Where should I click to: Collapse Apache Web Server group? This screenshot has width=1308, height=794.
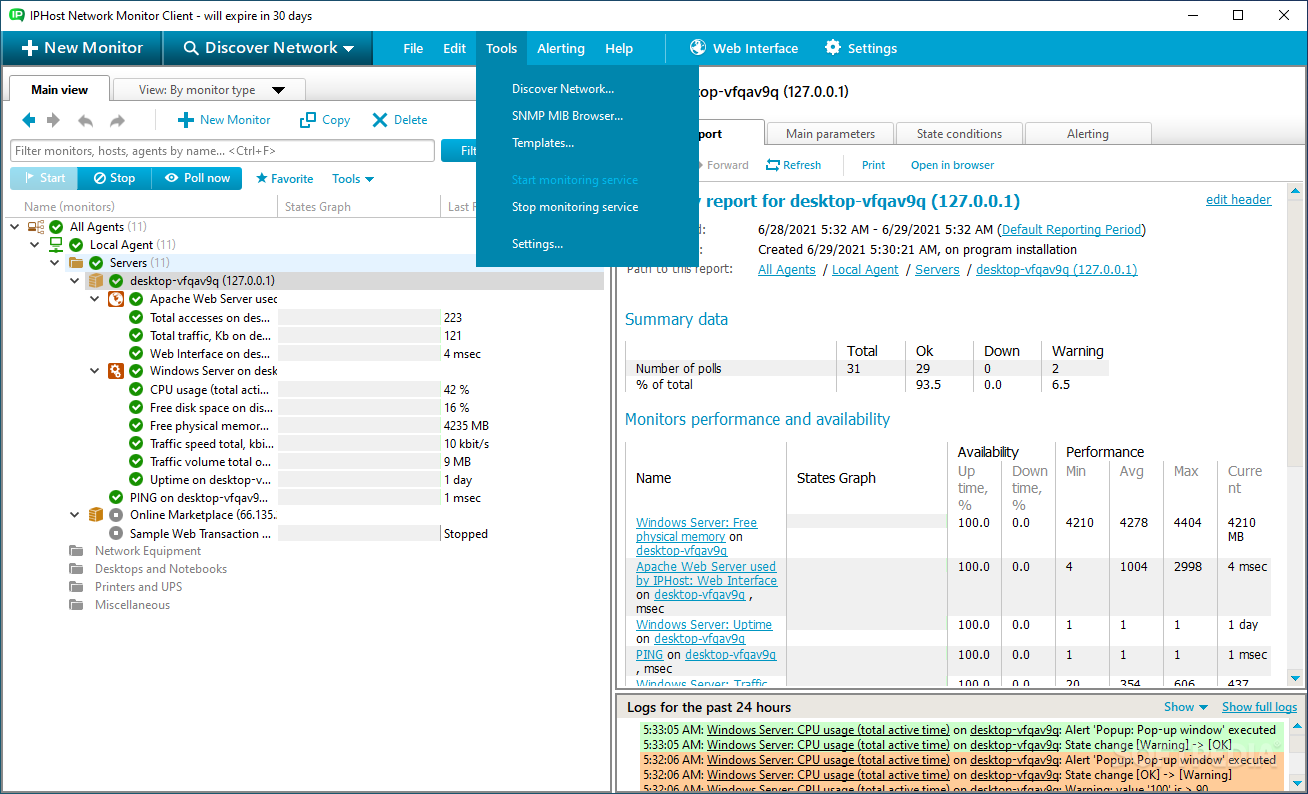[95, 299]
